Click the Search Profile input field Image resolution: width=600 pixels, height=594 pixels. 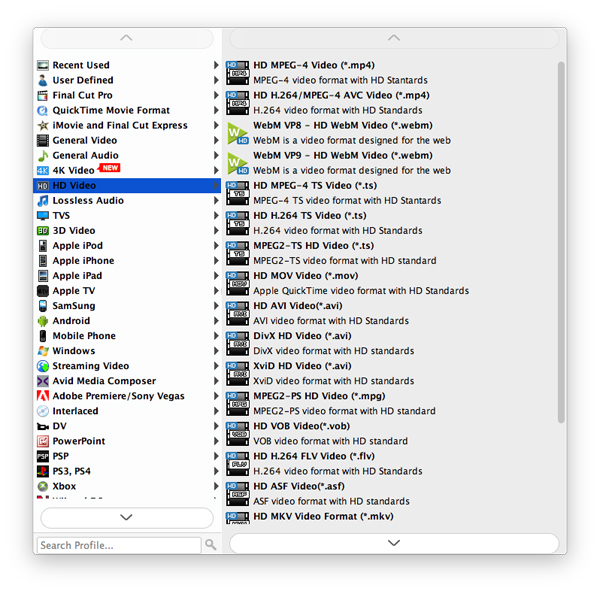(118, 545)
